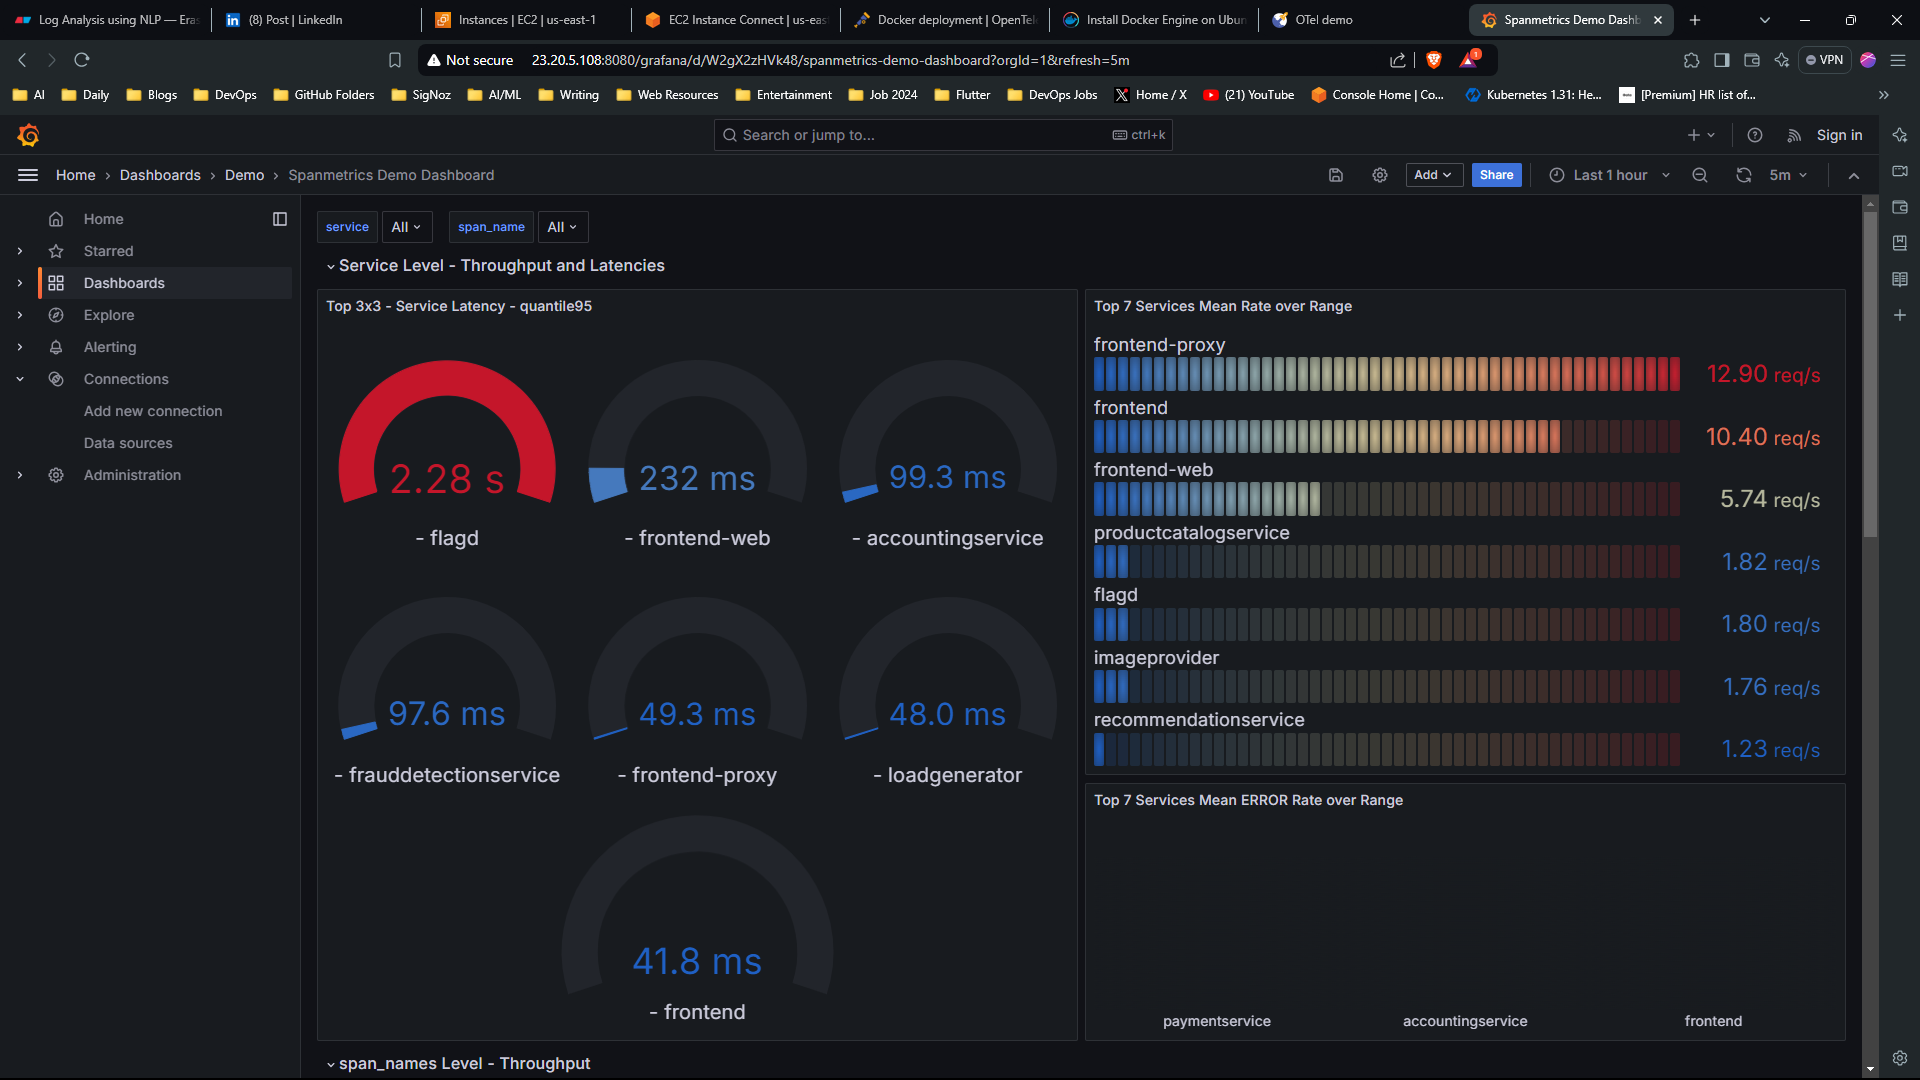Viewport: 1920px width, 1080px height.
Task: Click Demo in the breadcrumb
Action: [x=244, y=175]
